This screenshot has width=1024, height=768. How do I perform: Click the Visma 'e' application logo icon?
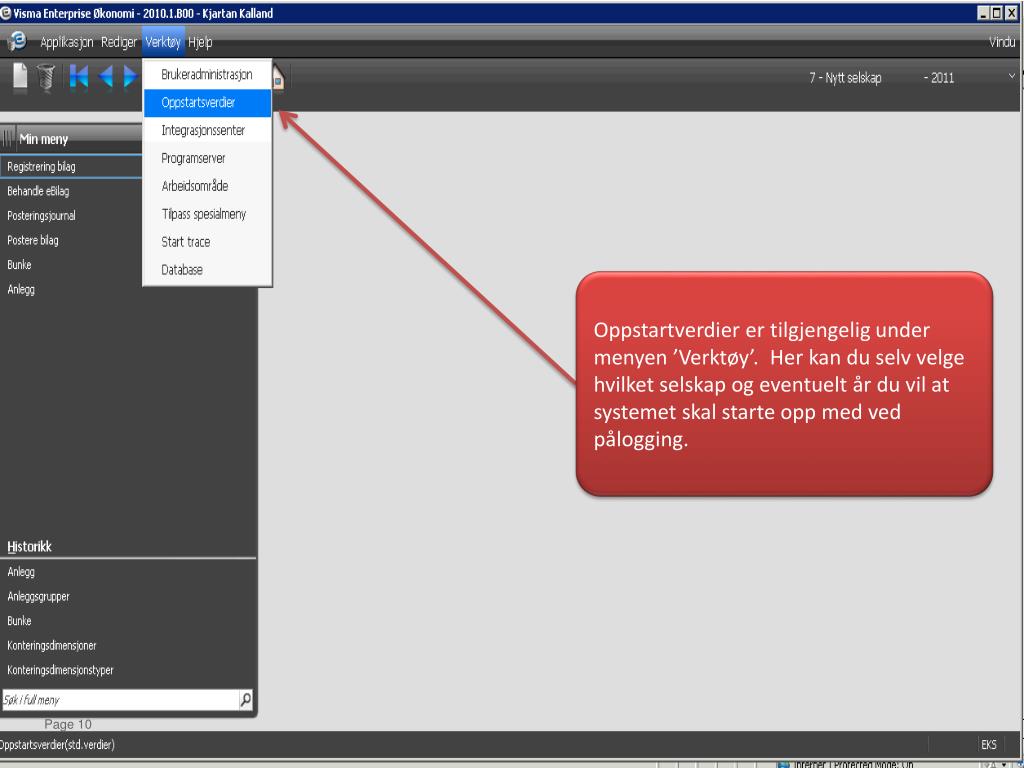pos(16,41)
